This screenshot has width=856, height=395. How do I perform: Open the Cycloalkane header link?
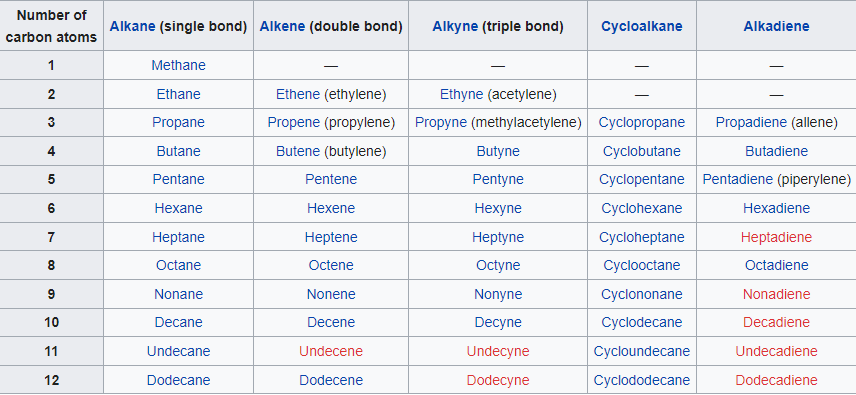(x=641, y=26)
